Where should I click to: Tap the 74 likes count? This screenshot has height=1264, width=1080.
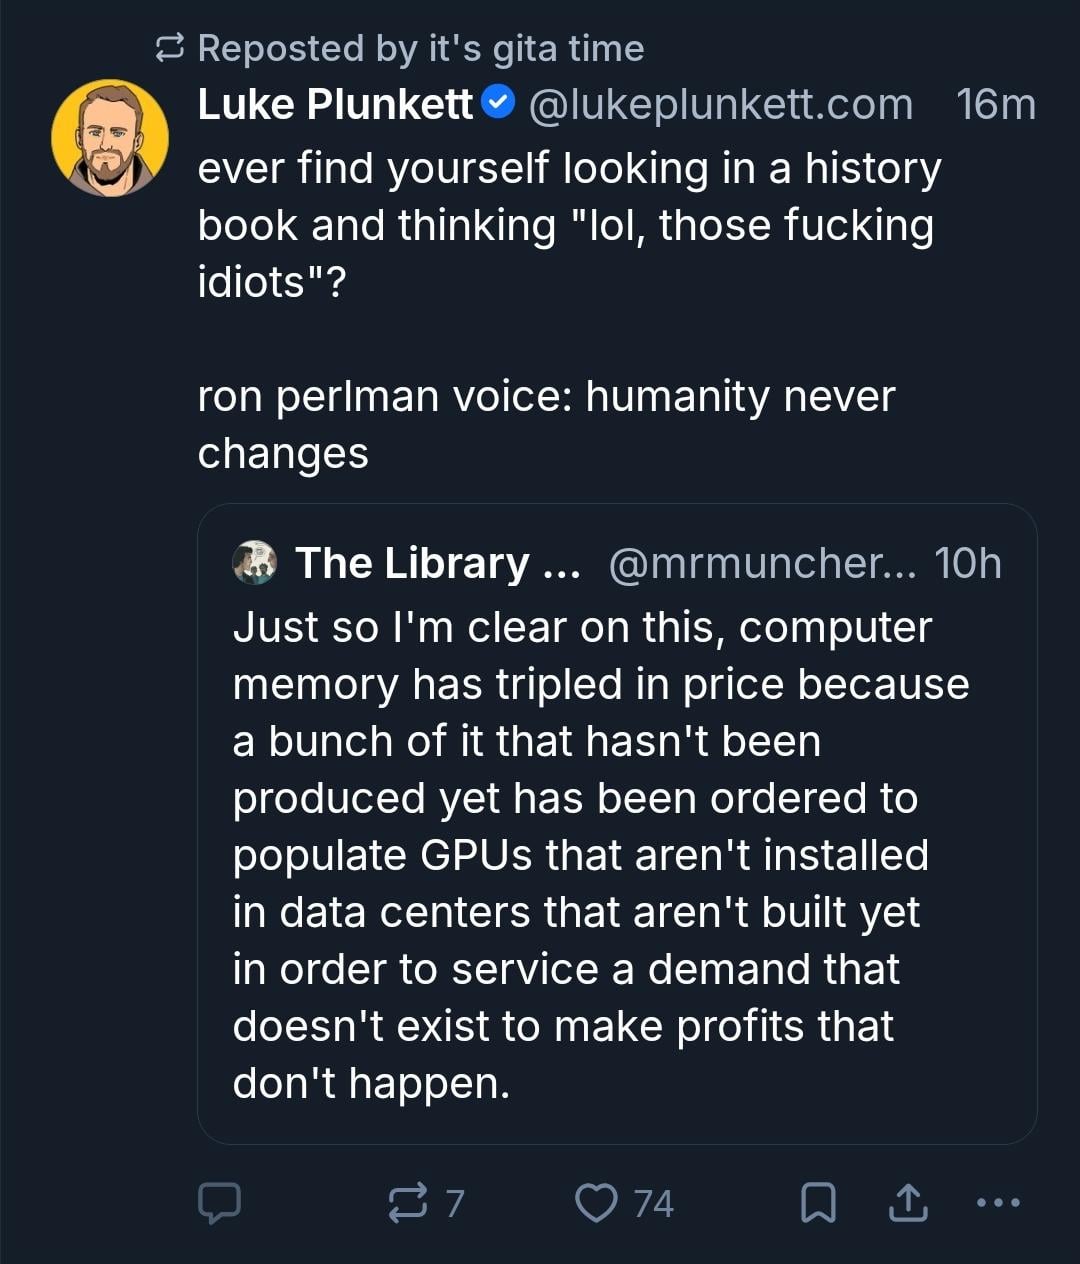pyautogui.click(x=654, y=1203)
